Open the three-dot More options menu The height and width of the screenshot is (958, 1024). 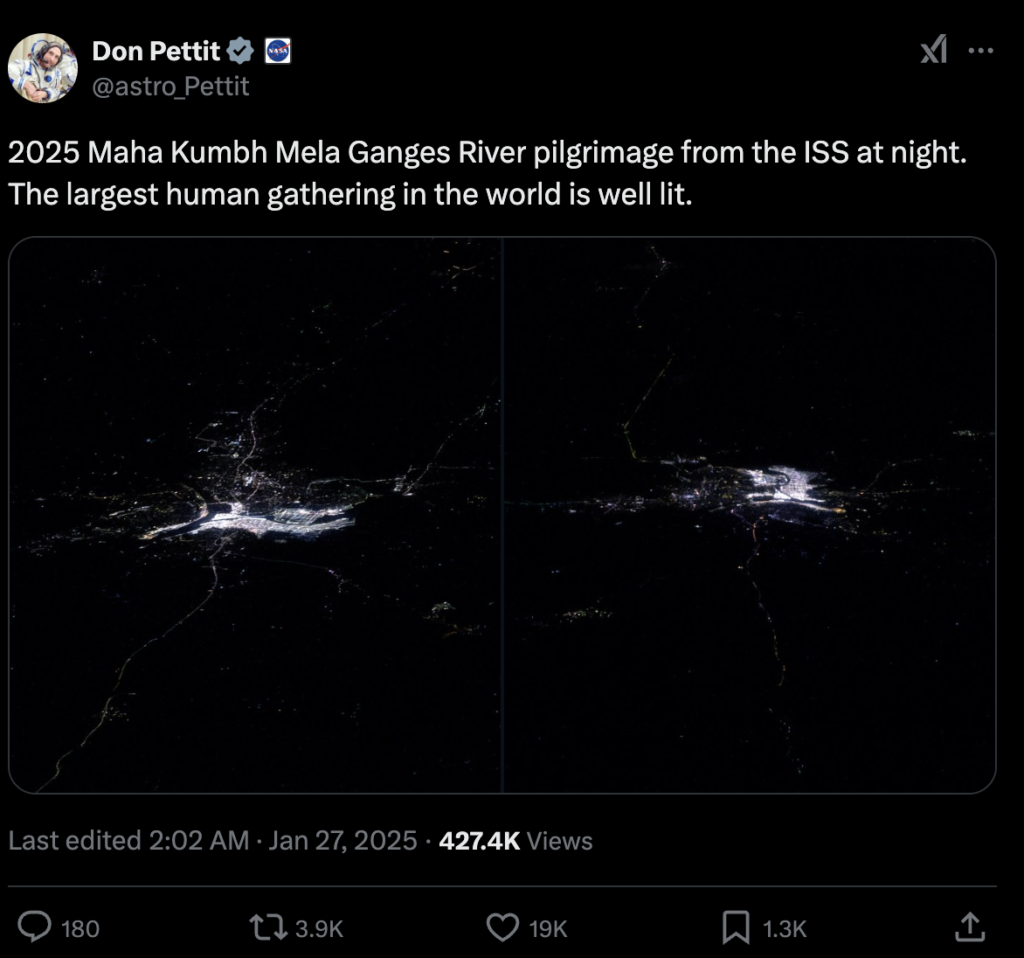point(981,51)
